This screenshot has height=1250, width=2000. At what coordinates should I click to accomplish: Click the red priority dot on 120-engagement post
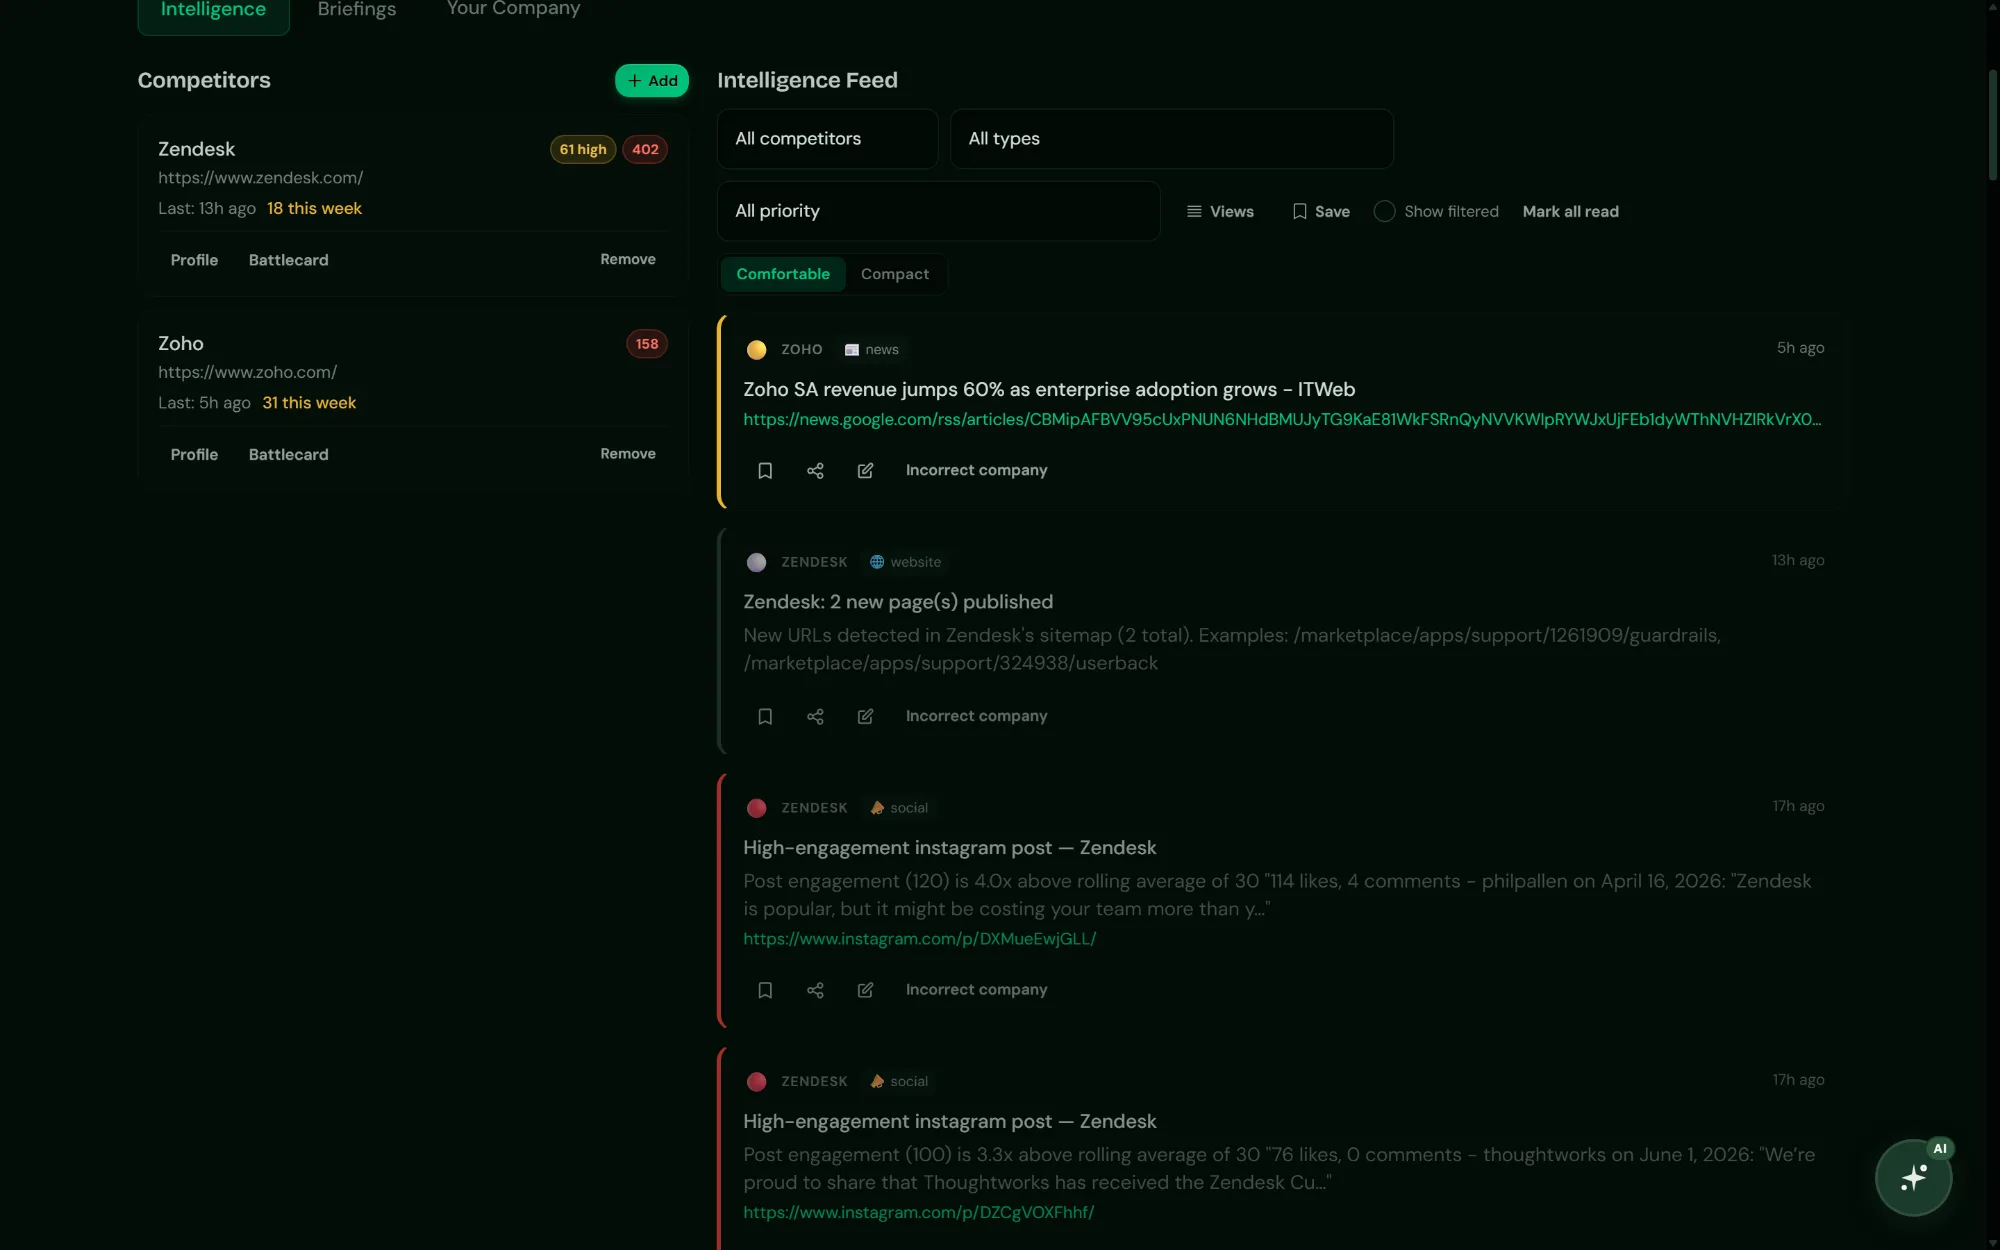[756, 808]
